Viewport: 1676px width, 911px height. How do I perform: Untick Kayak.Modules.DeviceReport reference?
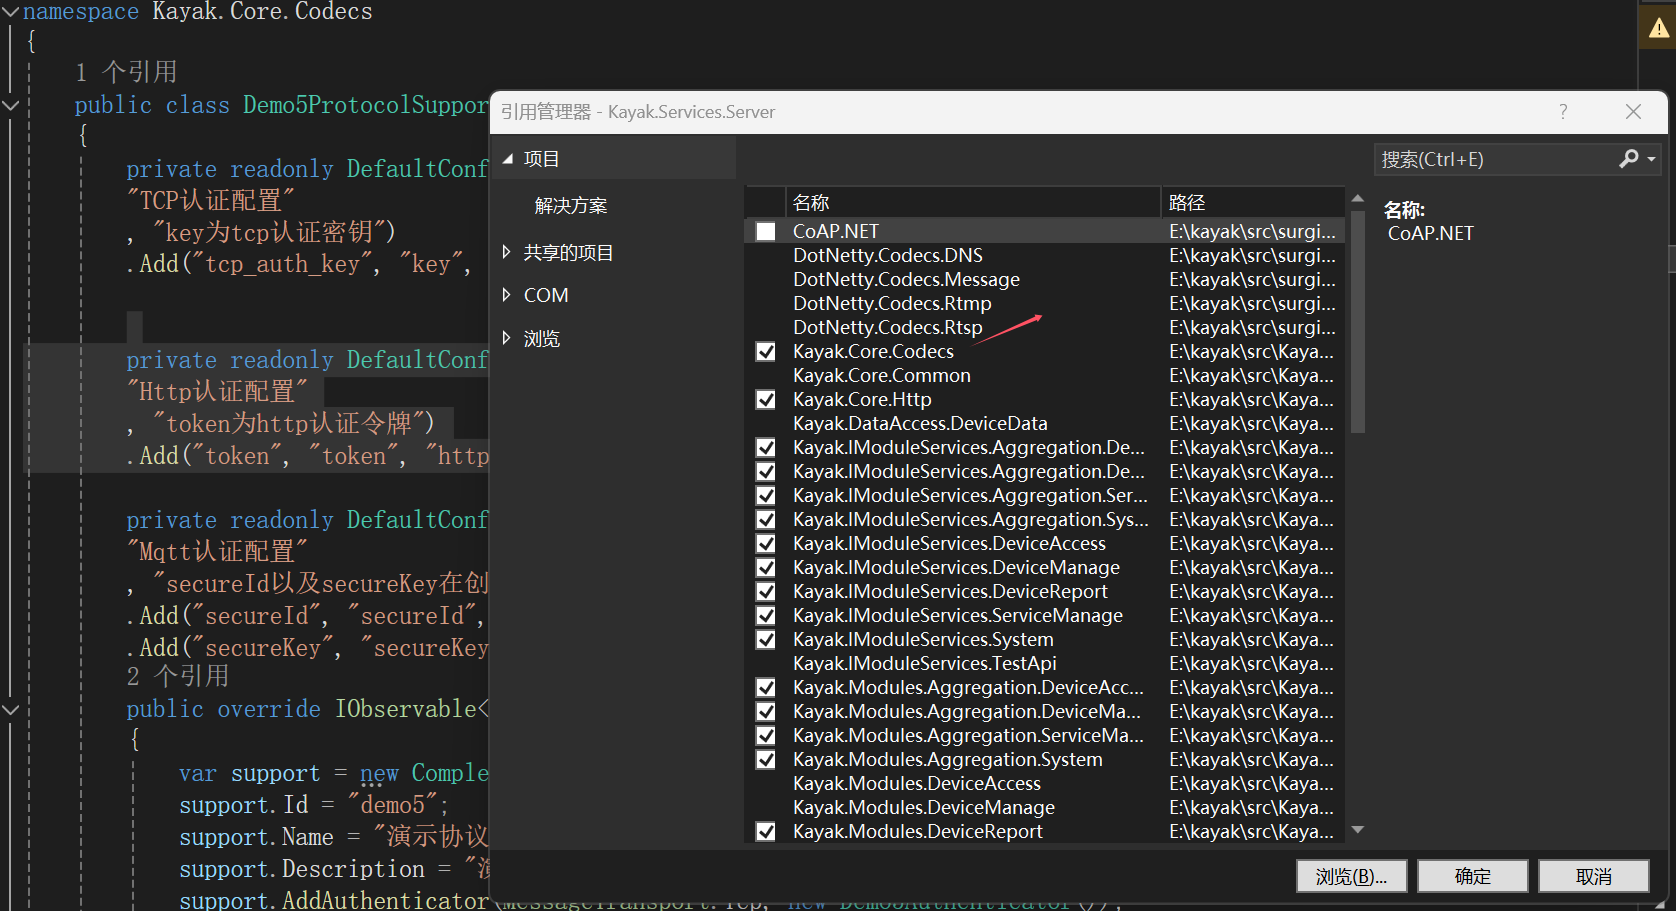click(766, 832)
